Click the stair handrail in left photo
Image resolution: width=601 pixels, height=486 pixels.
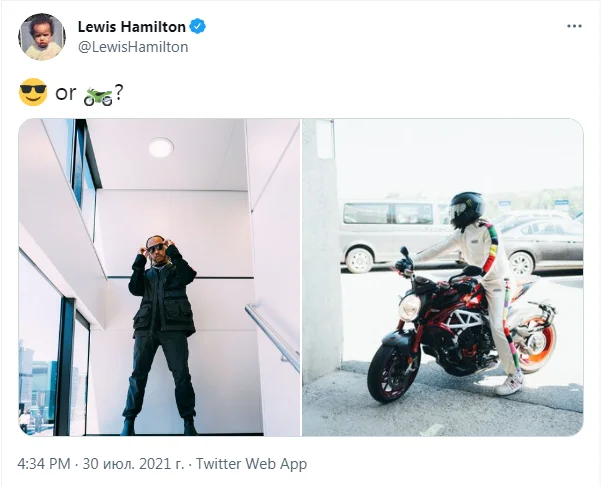click(273, 335)
